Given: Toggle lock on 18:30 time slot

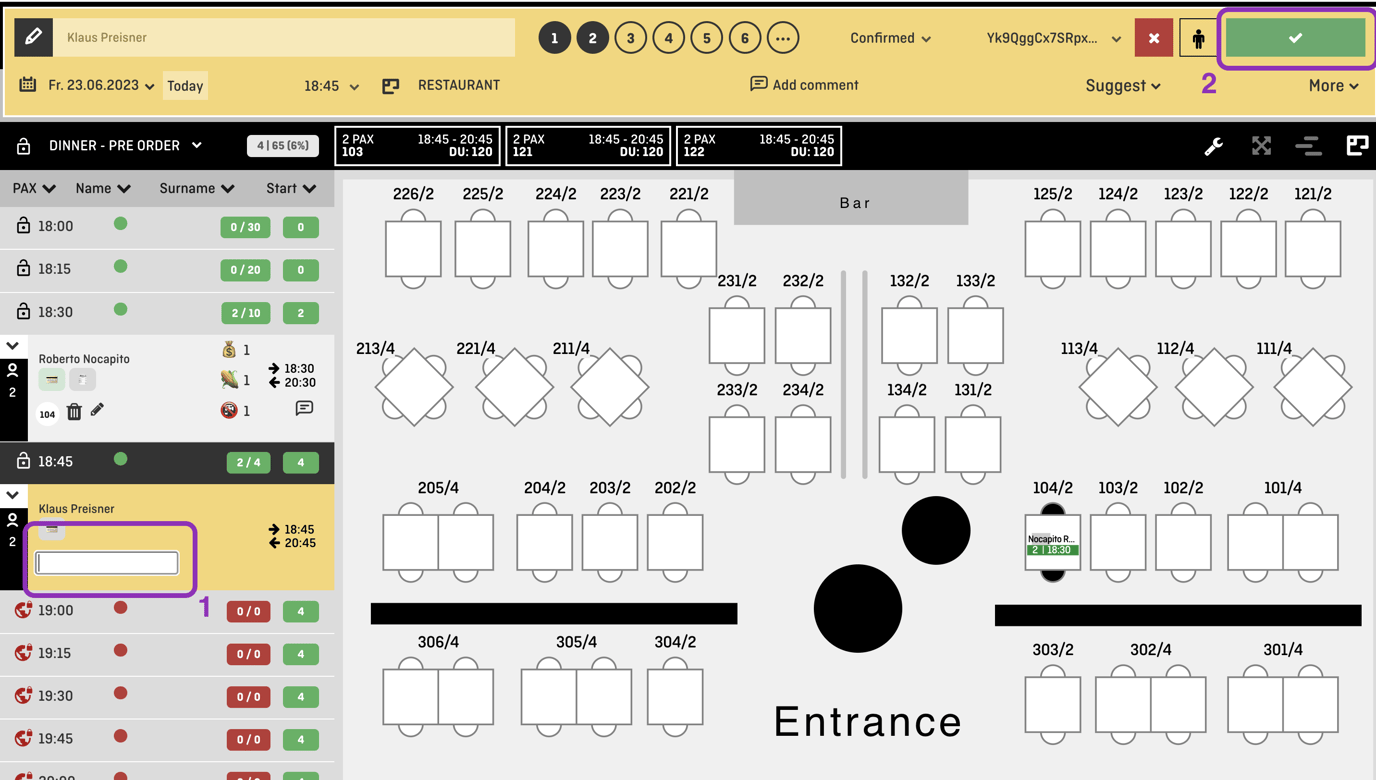Looking at the screenshot, I should (x=23, y=312).
